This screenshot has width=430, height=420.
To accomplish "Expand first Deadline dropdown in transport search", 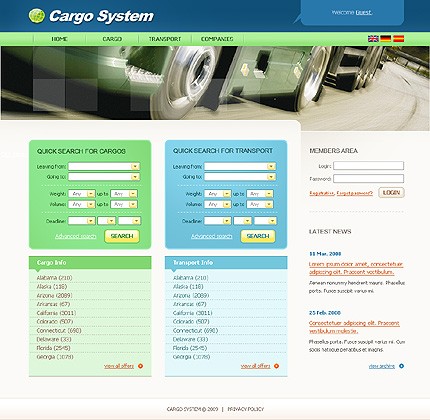I will coord(217,221).
